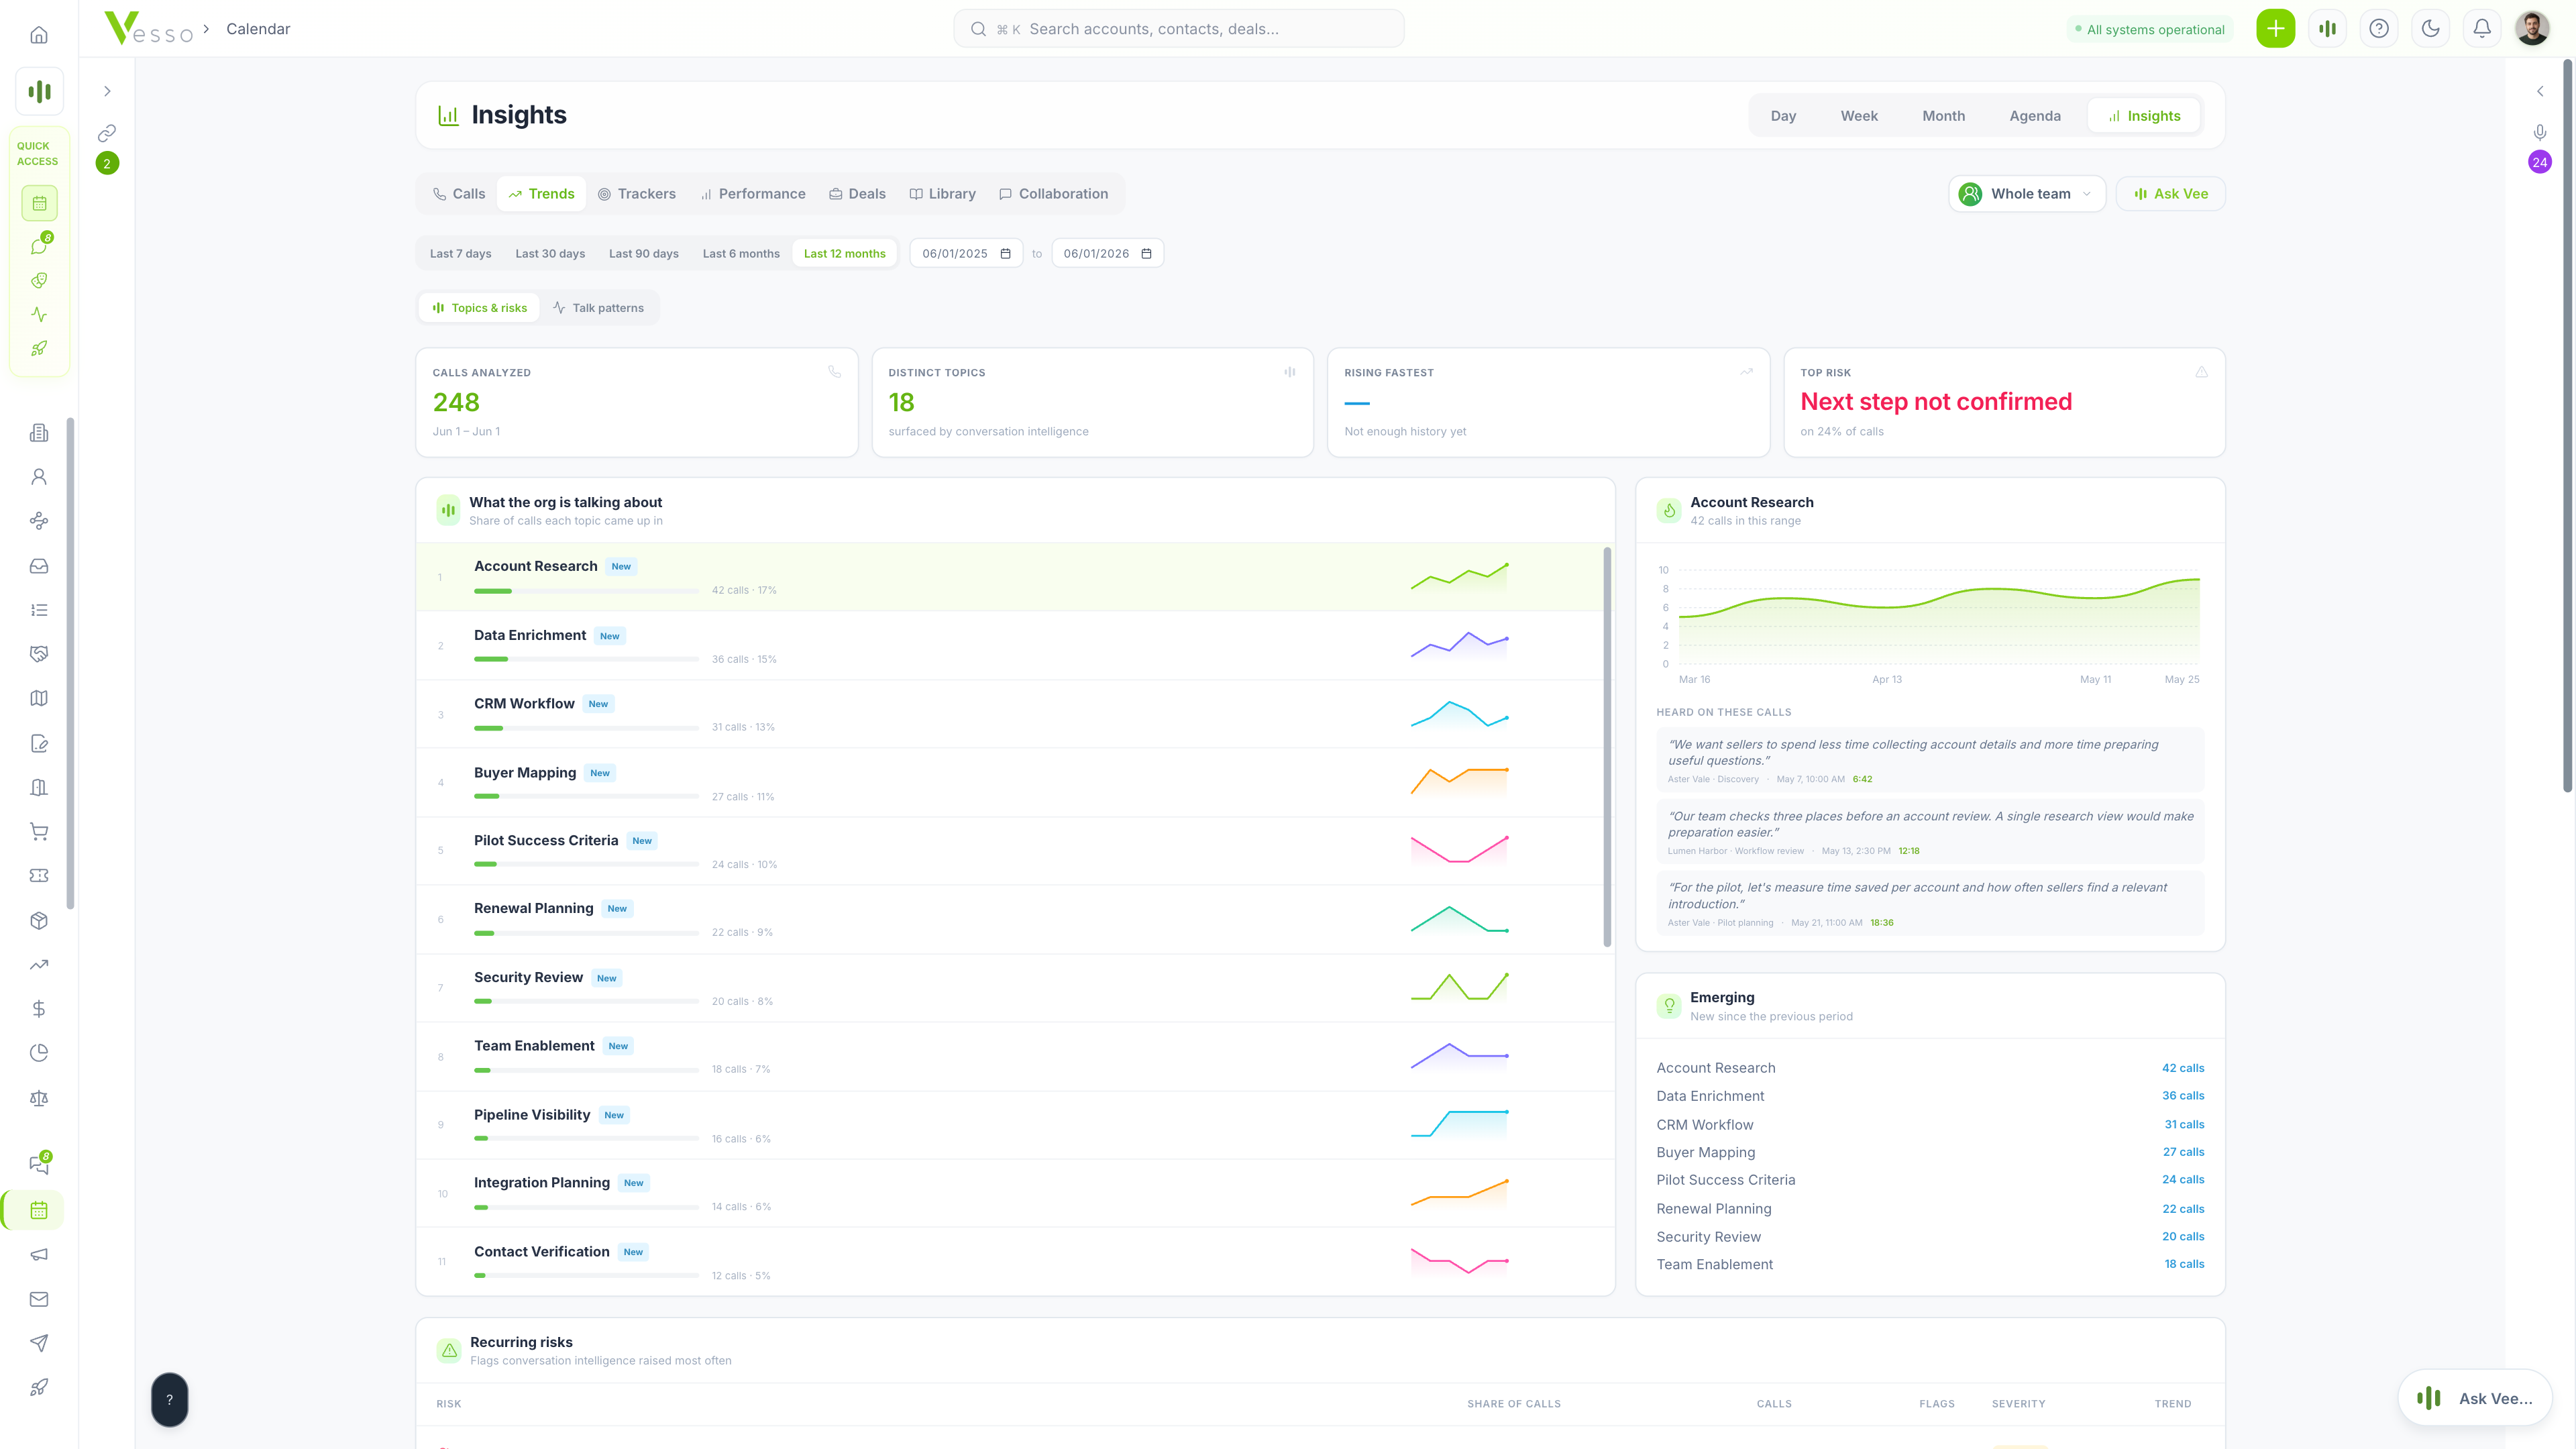Viewport: 2576px width, 1449px height.
Task: Open the shopping cart sidebar icon
Action: pyautogui.click(x=39, y=832)
